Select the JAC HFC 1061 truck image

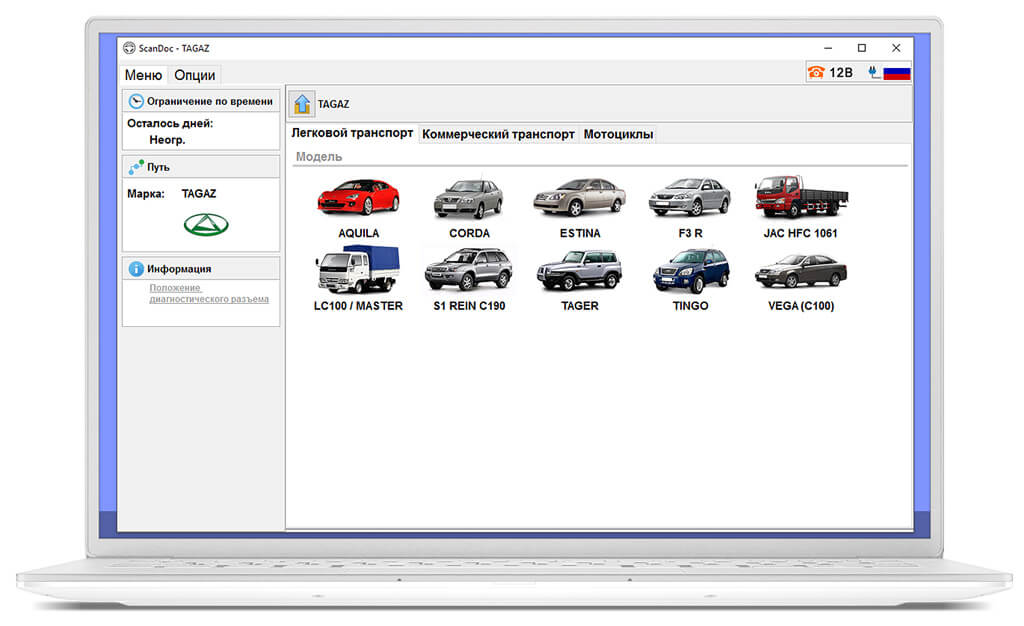coord(801,197)
